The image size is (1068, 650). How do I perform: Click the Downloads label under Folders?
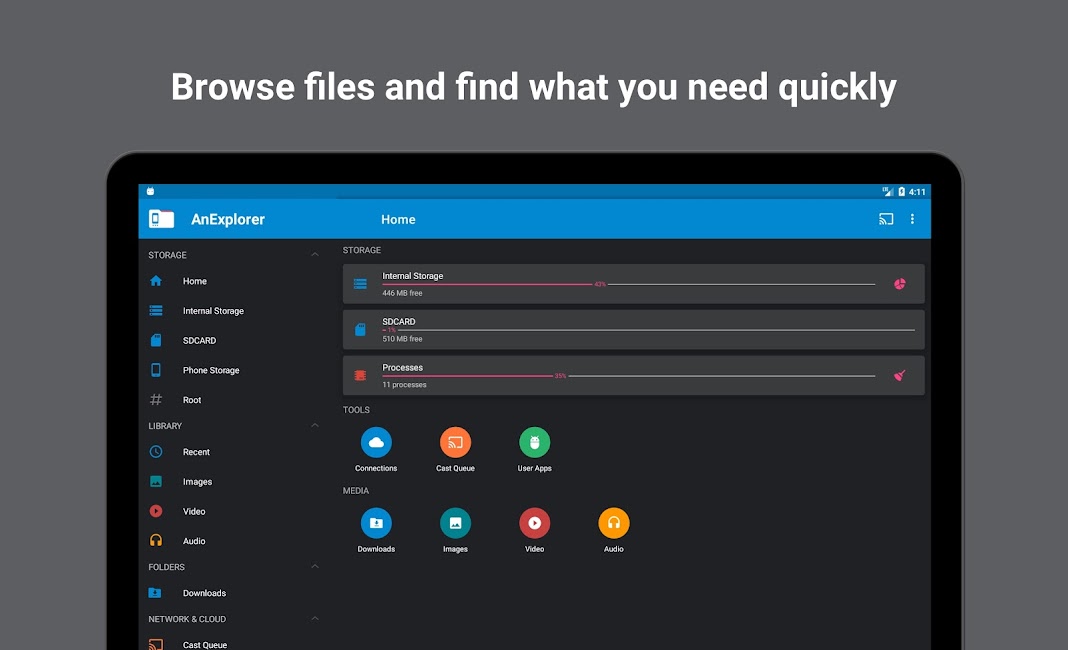click(204, 593)
